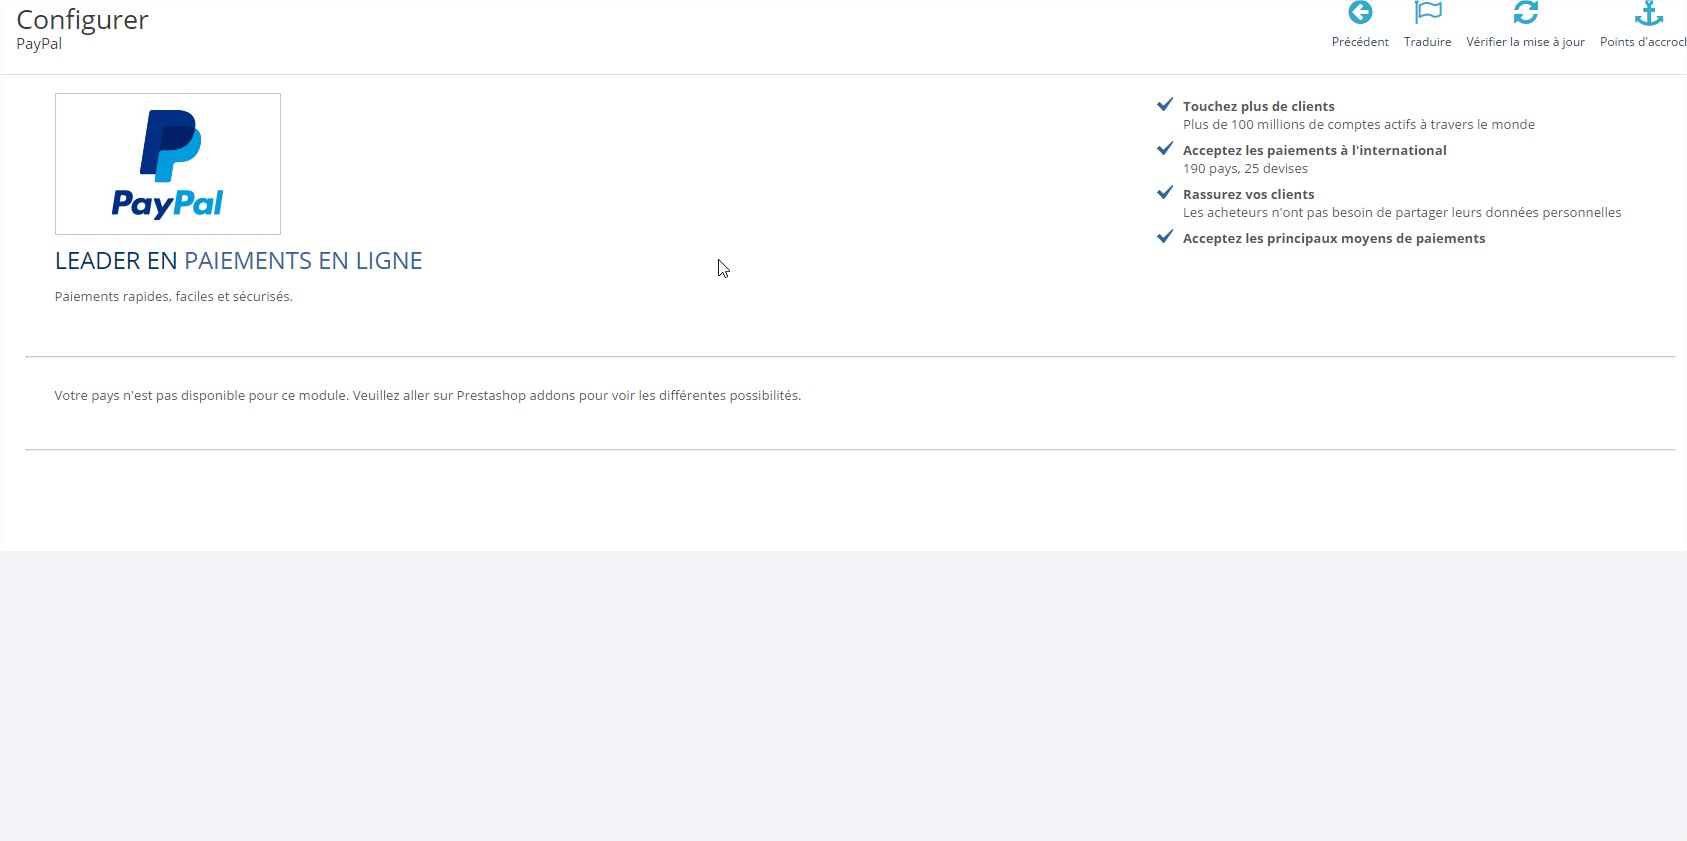Click Acceptez les principaux moyens de paiements
This screenshot has width=1687, height=841.
pyautogui.click(x=1334, y=238)
